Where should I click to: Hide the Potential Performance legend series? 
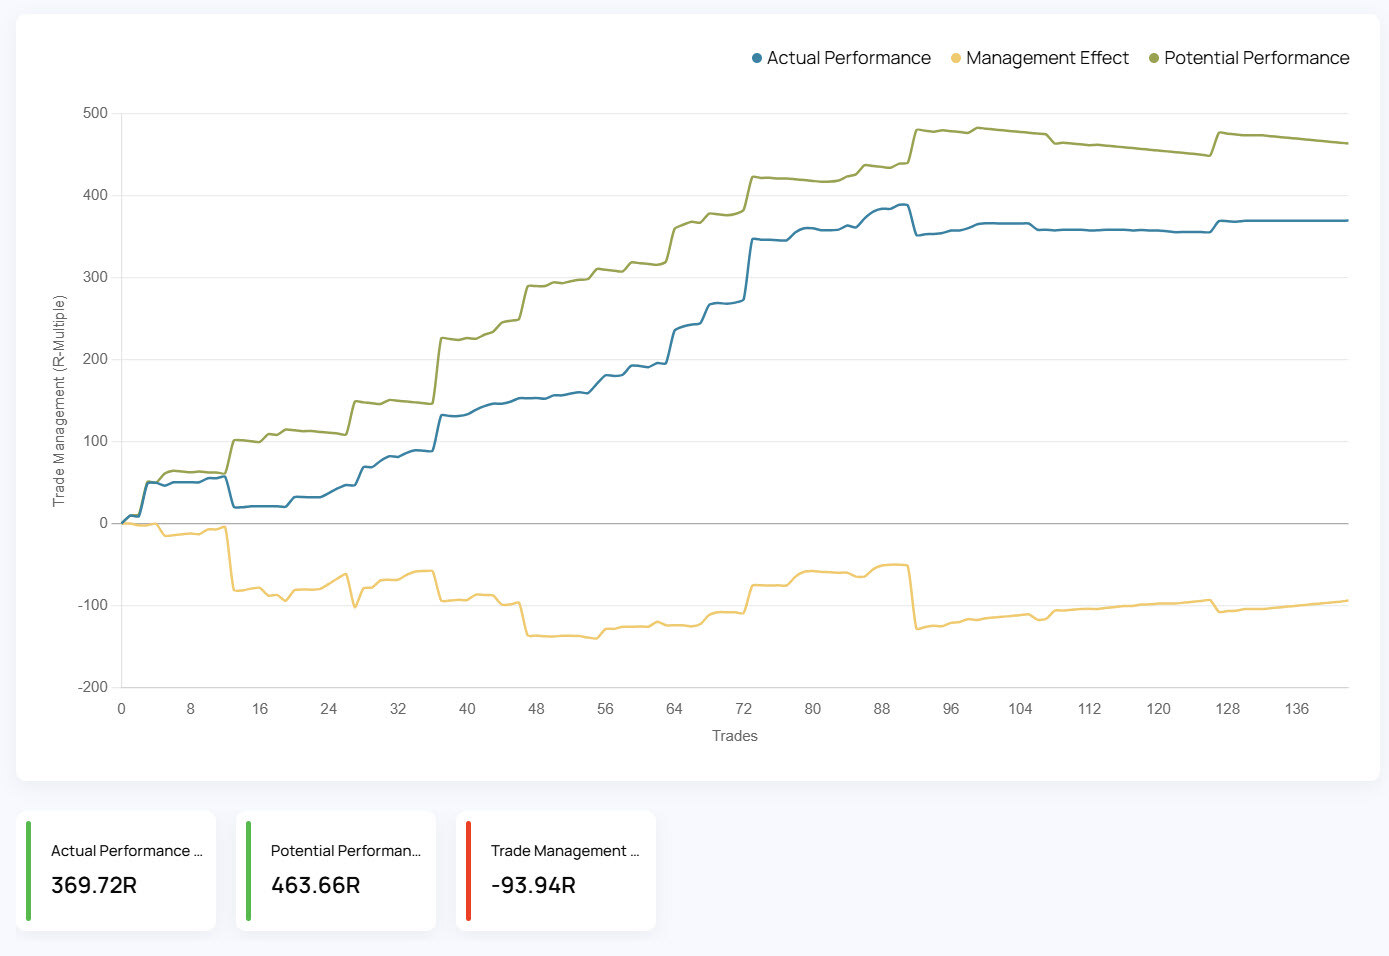[x=1256, y=58]
